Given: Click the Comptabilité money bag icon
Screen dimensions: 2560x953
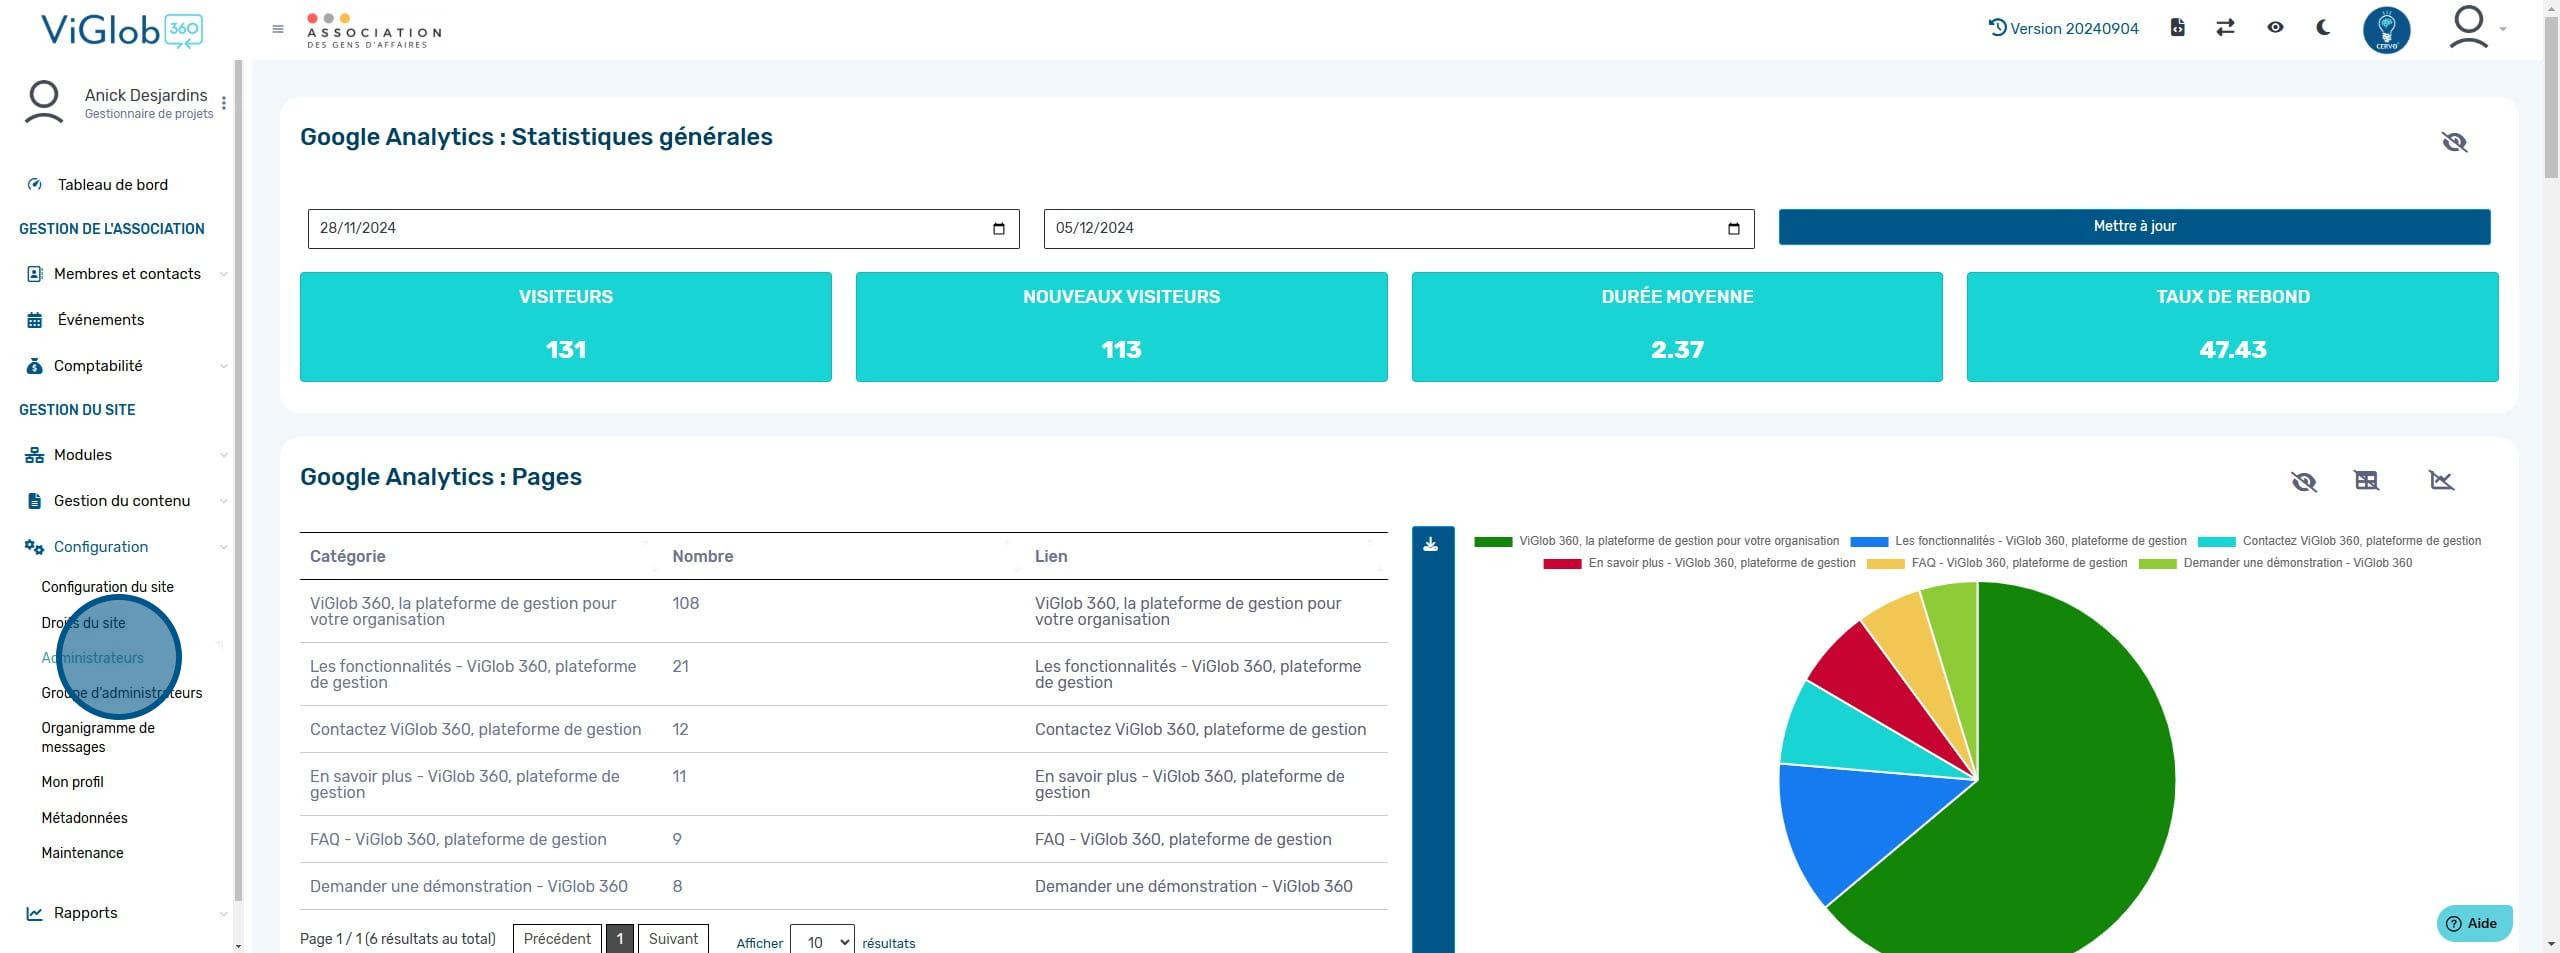Looking at the screenshot, I should click(34, 366).
